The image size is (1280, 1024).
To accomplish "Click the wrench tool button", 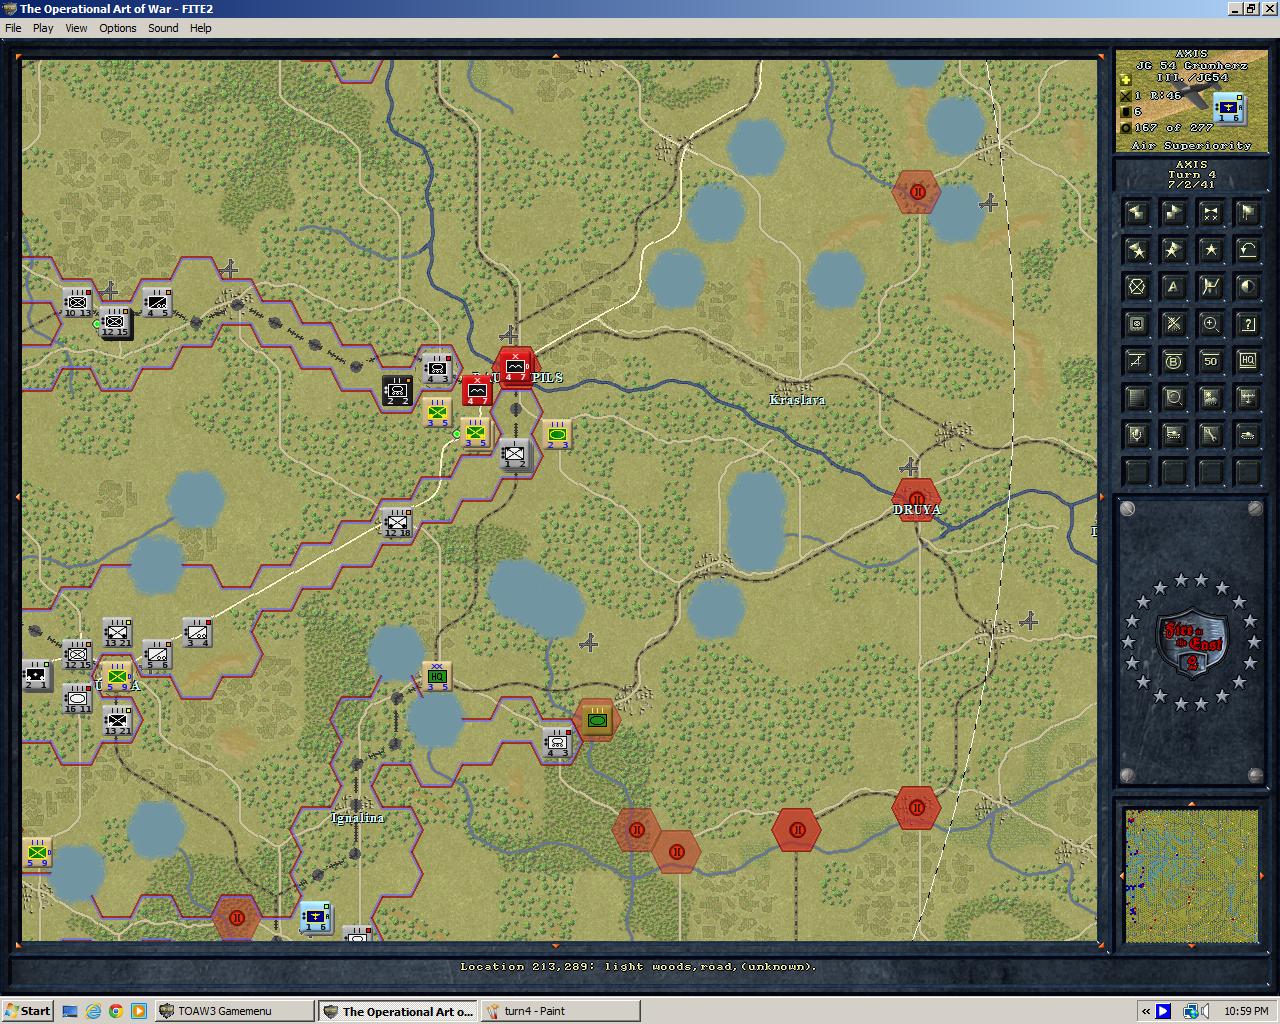I will coord(1210,435).
